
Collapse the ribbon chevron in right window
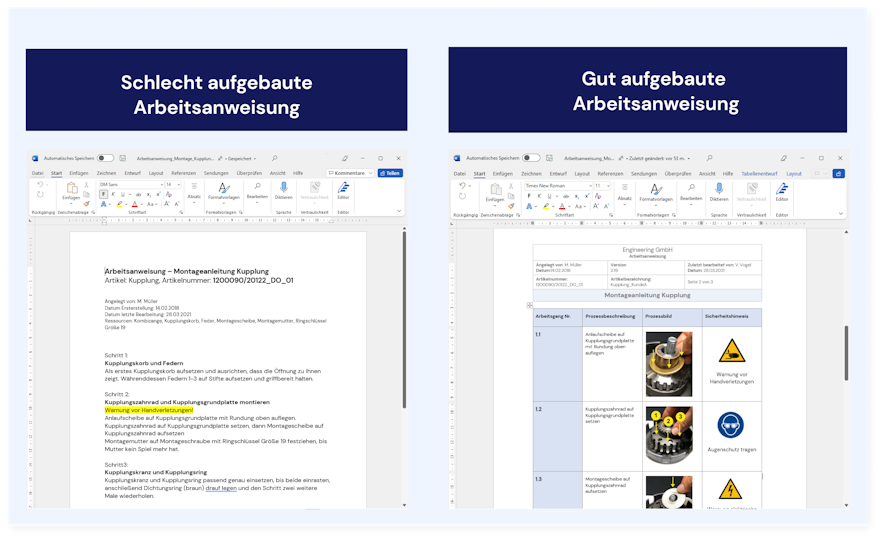[841, 213]
